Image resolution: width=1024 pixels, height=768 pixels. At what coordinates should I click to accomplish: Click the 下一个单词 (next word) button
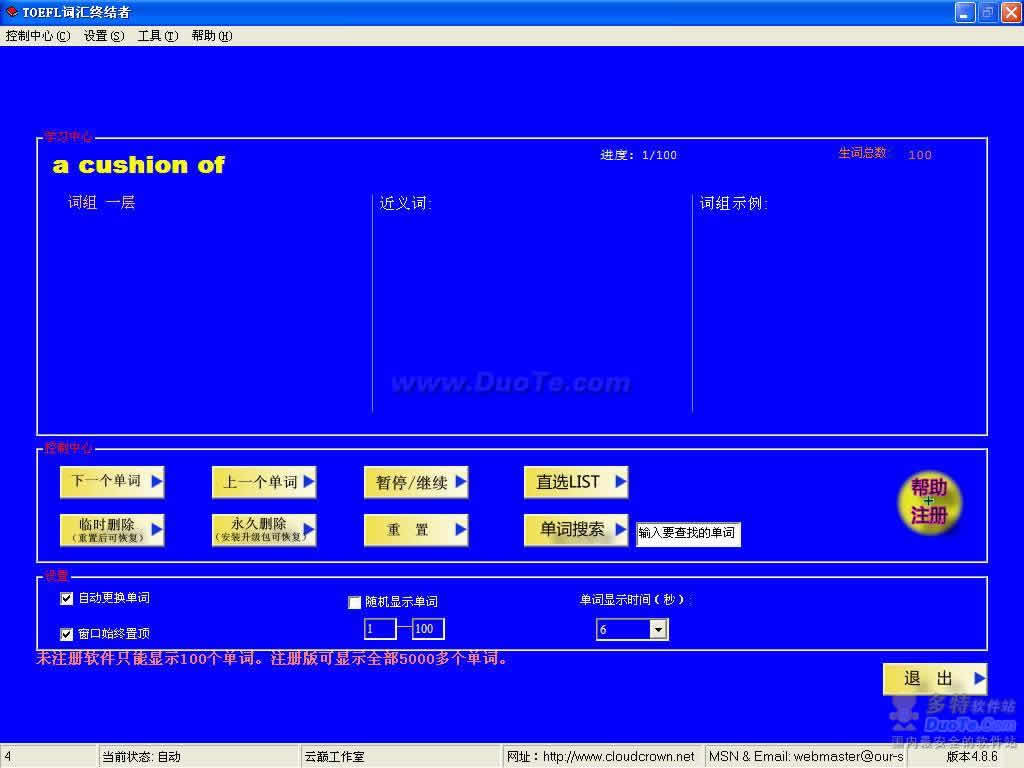point(112,482)
